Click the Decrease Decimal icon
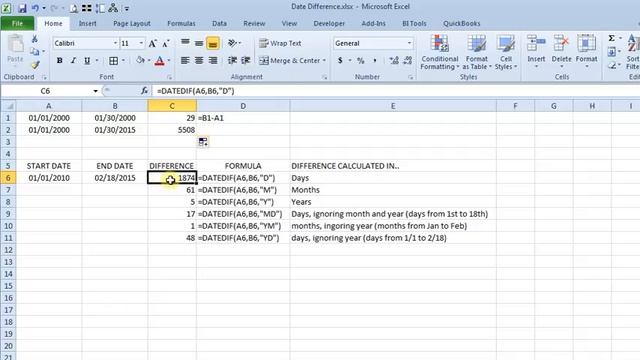640x360 pixels. pyautogui.click(x=407, y=60)
